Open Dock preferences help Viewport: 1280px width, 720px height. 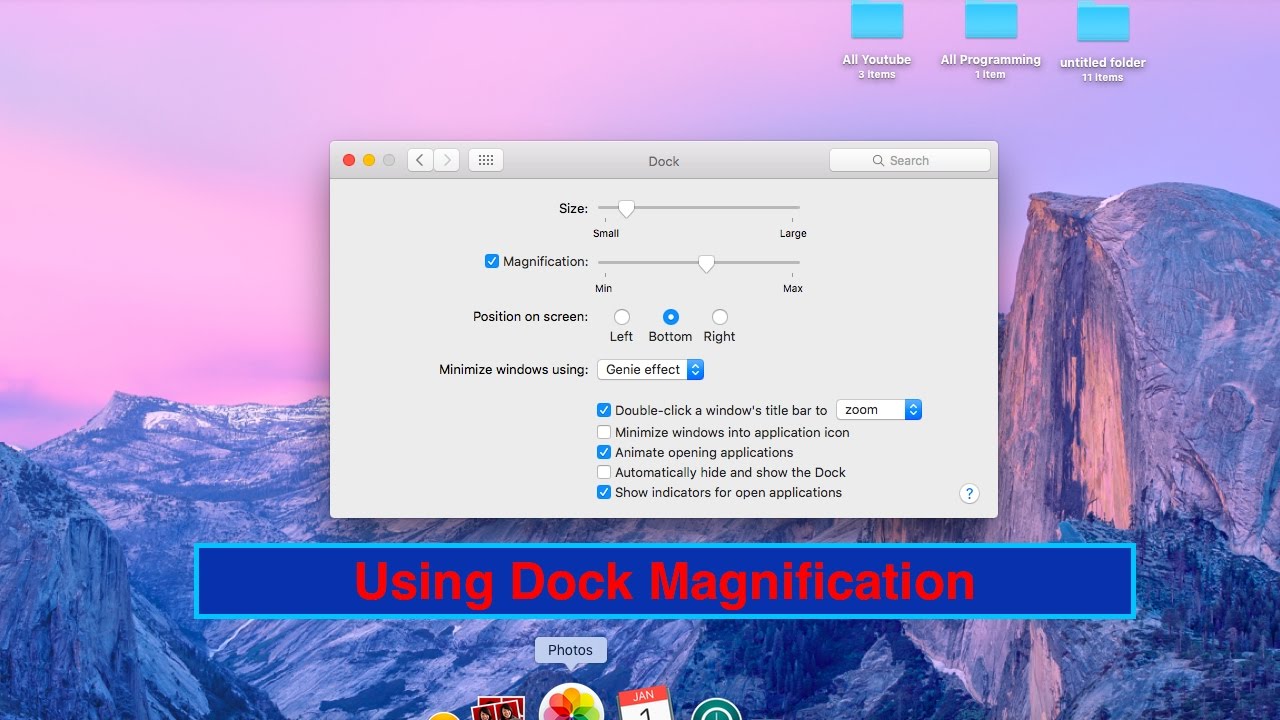[969, 493]
